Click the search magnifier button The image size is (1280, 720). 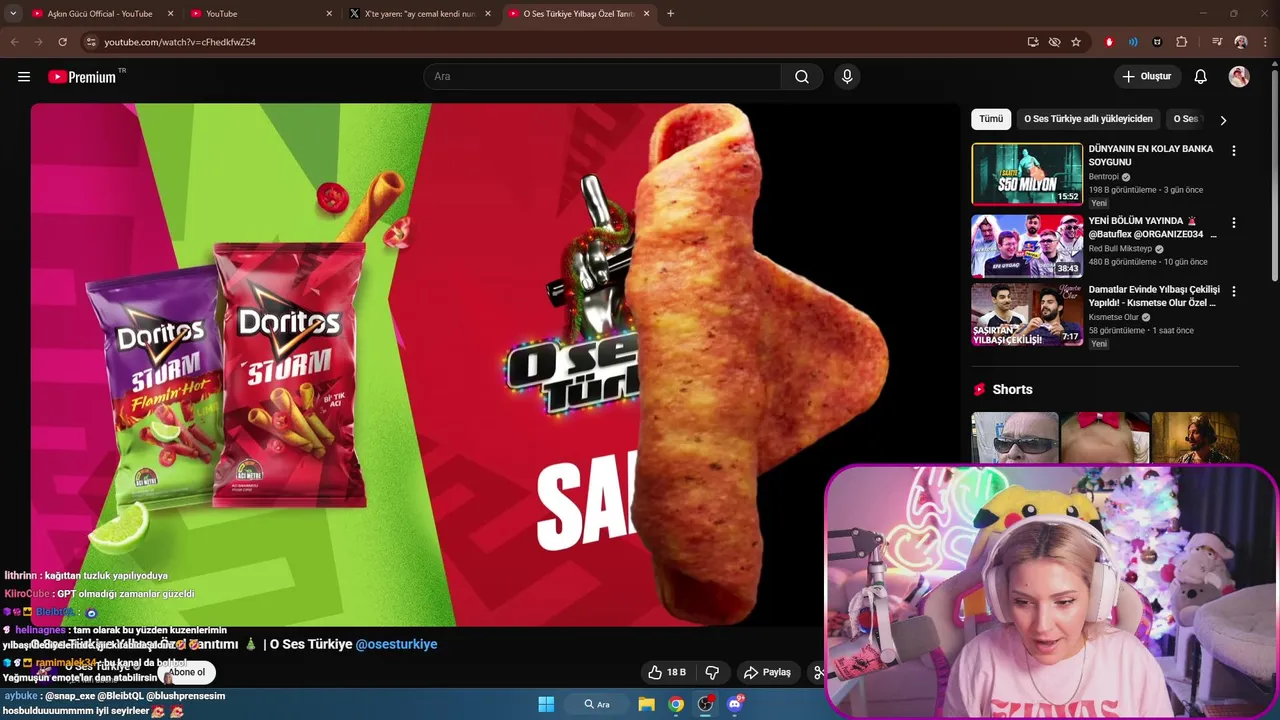point(802,77)
